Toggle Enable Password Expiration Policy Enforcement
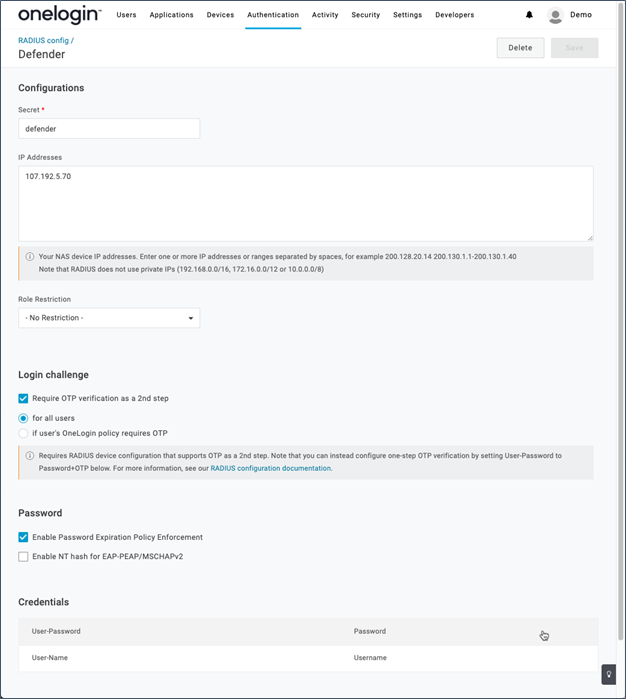This screenshot has height=699, width=626. (x=23, y=537)
